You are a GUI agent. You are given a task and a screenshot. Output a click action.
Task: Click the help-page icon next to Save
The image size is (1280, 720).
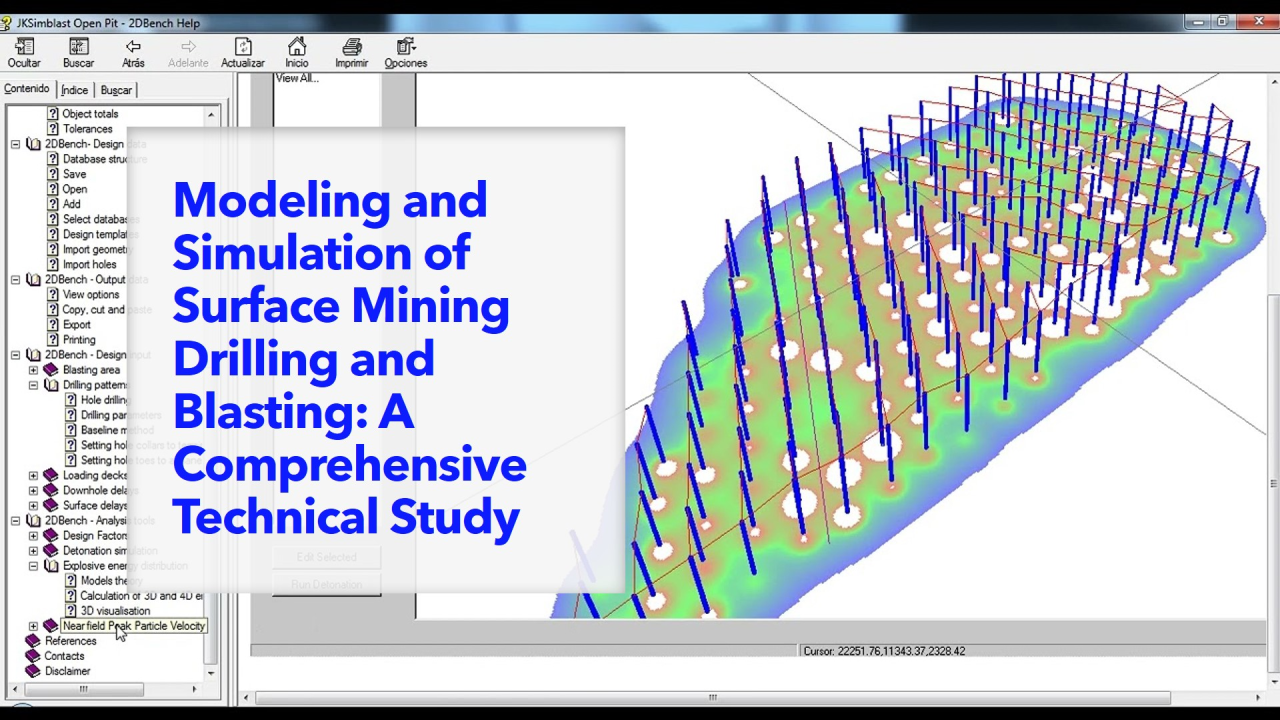[53, 174]
